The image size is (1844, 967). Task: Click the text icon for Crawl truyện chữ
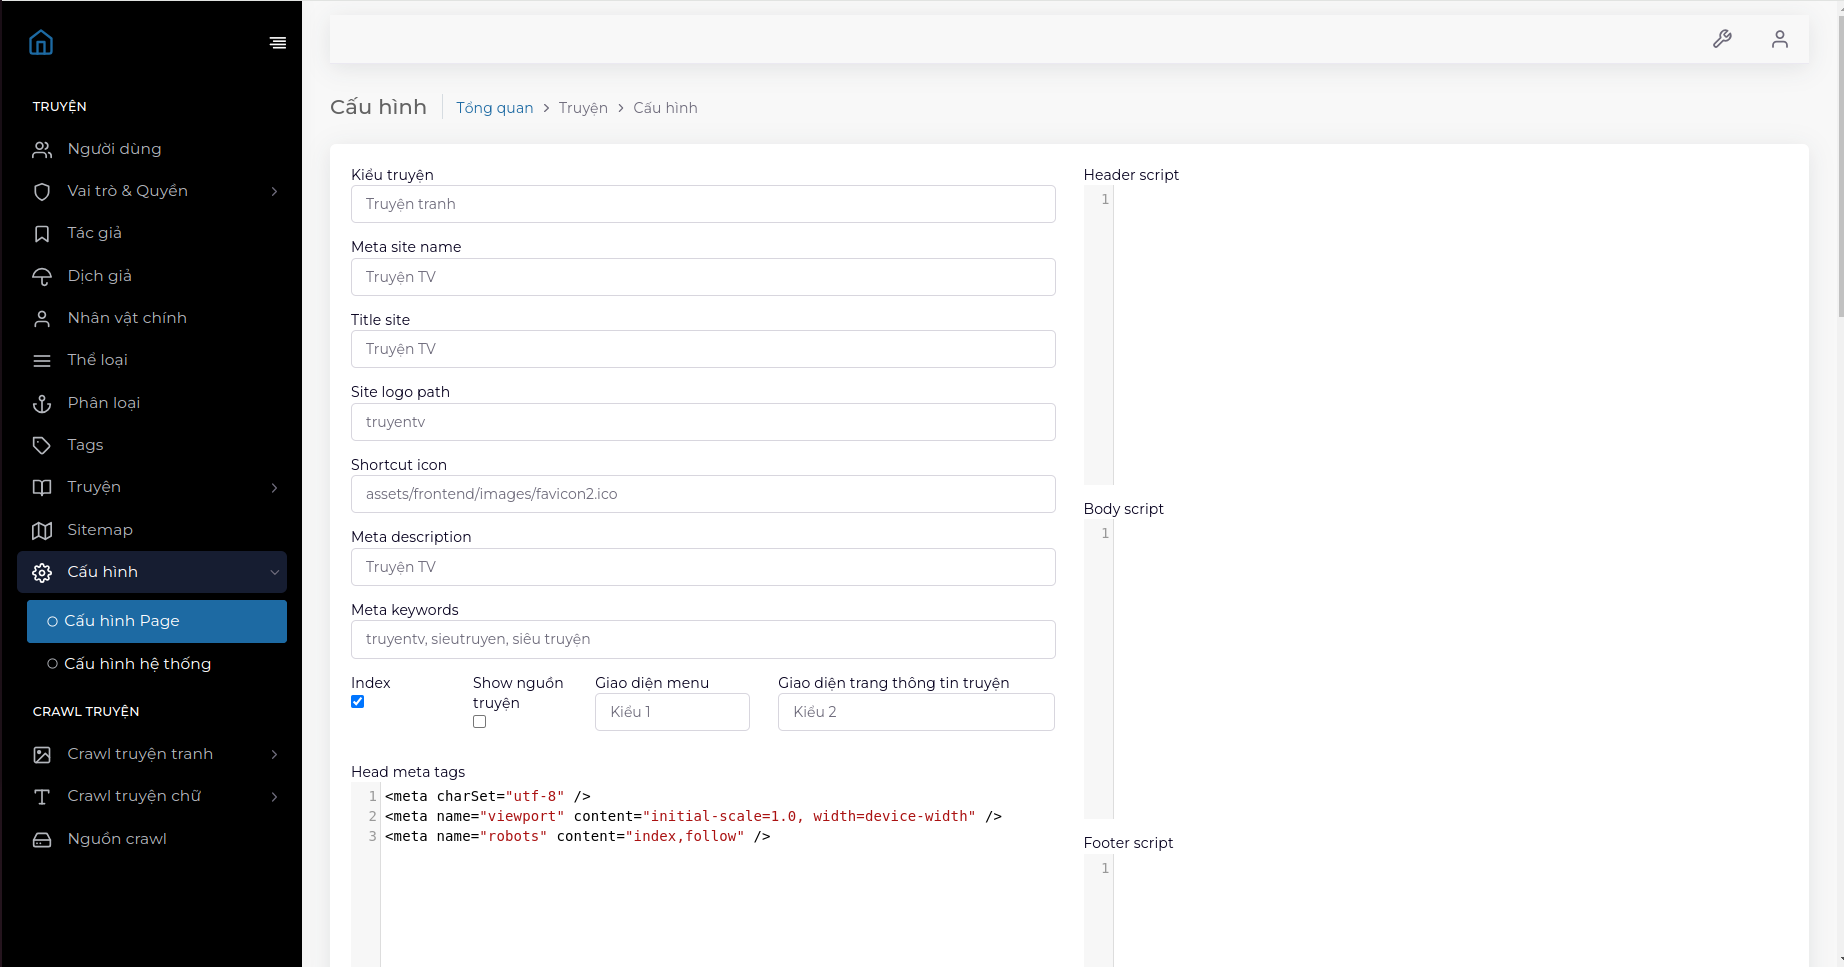pyautogui.click(x=42, y=797)
